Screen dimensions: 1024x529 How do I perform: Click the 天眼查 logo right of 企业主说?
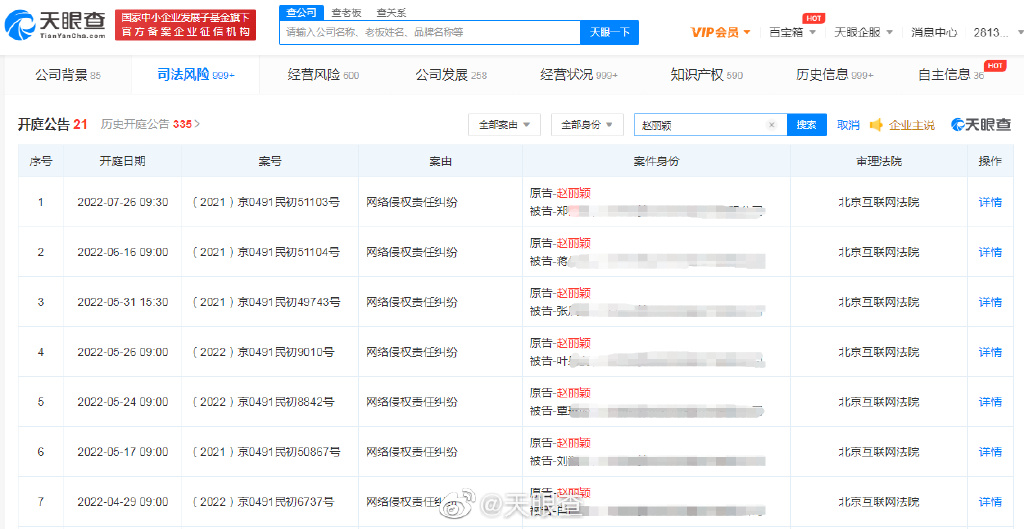[x=980, y=125]
